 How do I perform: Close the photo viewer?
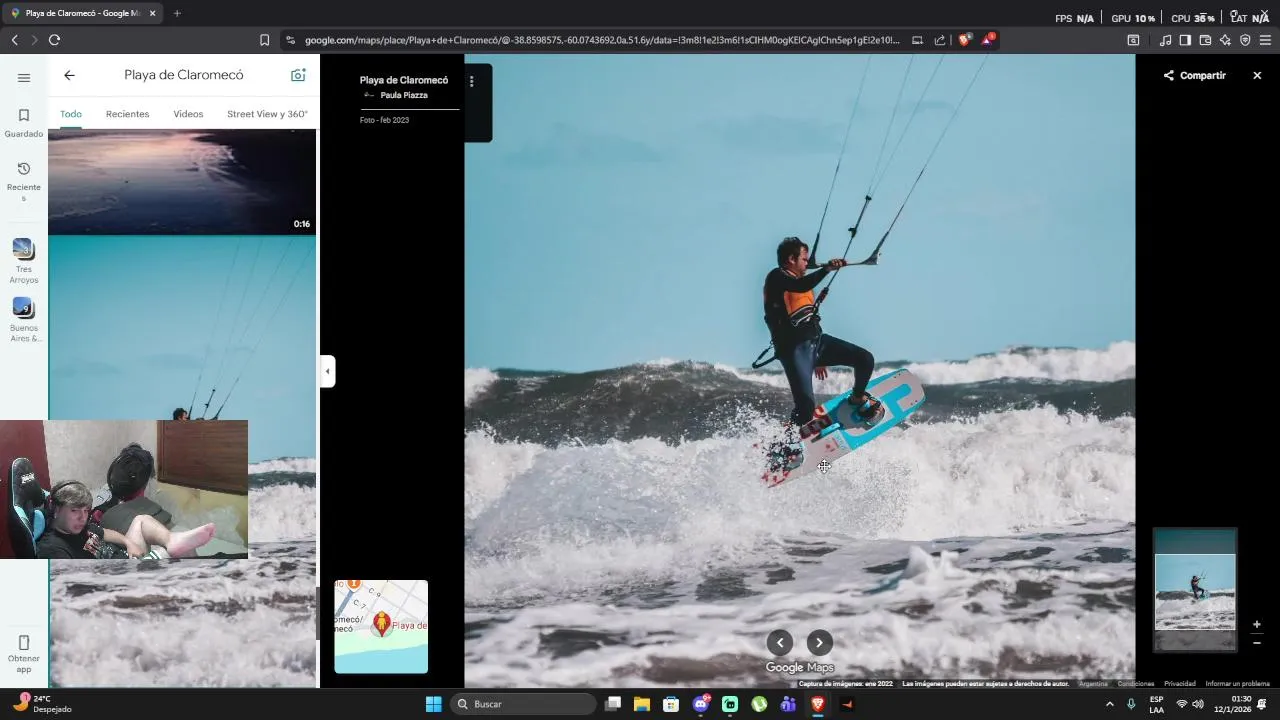coord(1258,75)
